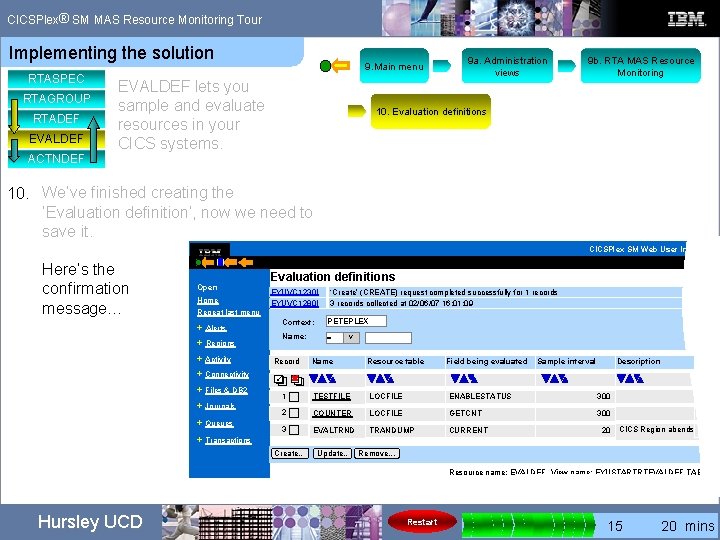Summarize by Name column icon
The height and width of the screenshot is (540, 720).
331,379
